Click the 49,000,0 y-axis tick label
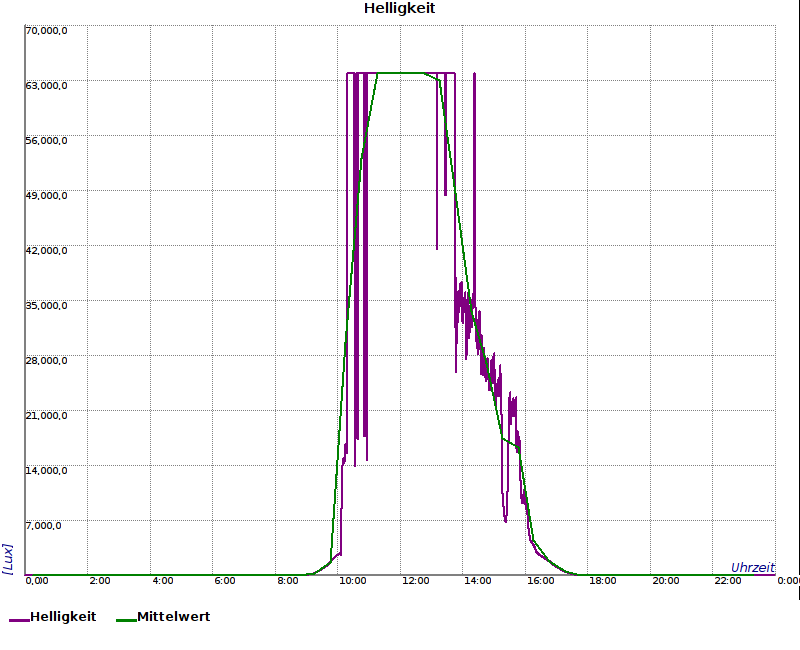This screenshot has height=650, width=800. [x=46, y=195]
